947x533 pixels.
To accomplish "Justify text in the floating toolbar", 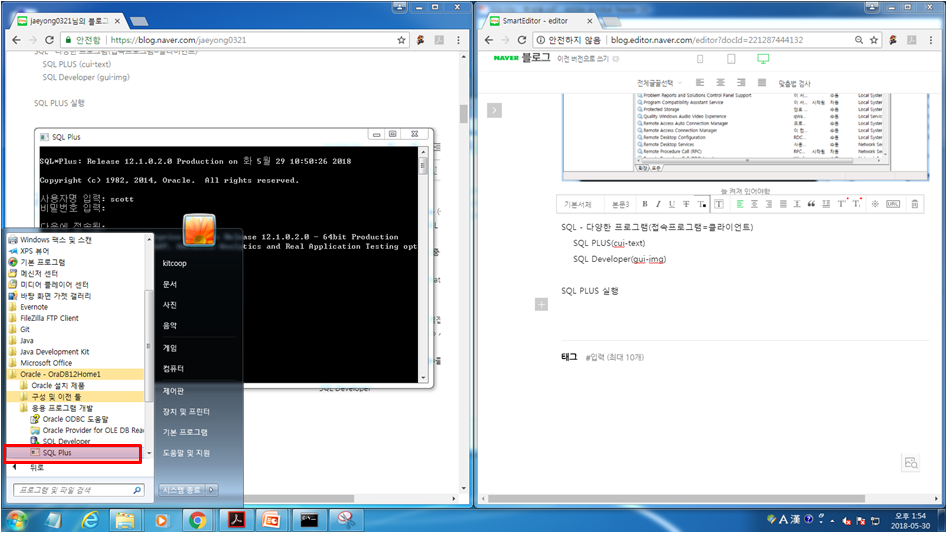I will tap(783, 204).
